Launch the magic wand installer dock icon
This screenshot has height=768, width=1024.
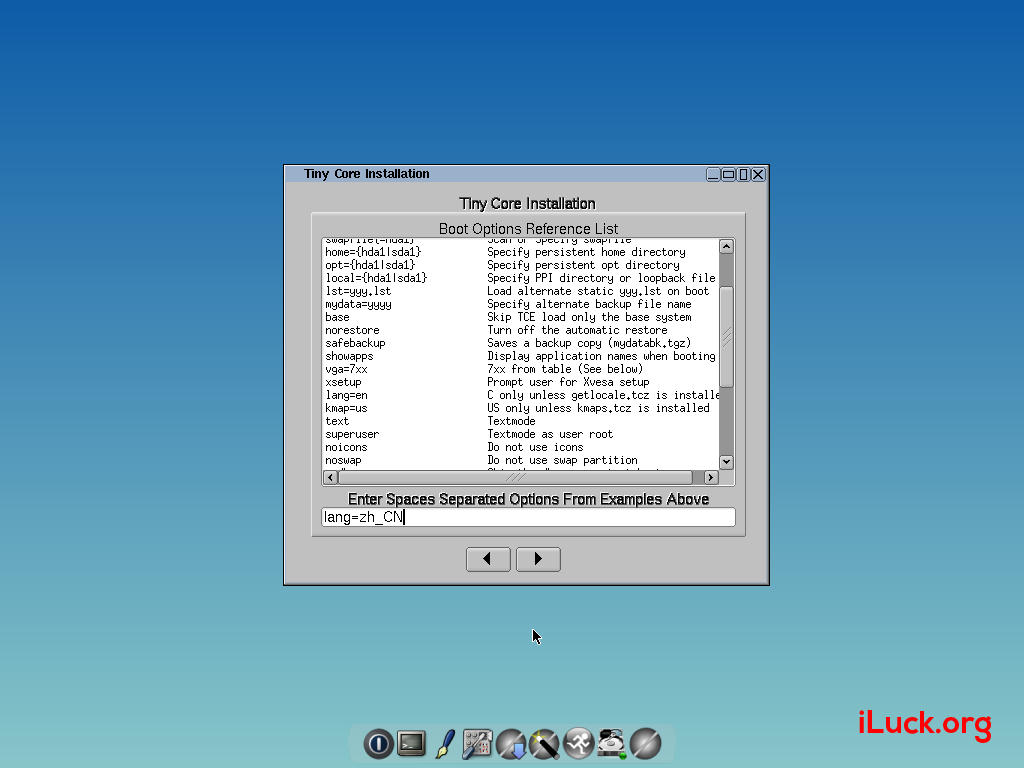[545, 744]
